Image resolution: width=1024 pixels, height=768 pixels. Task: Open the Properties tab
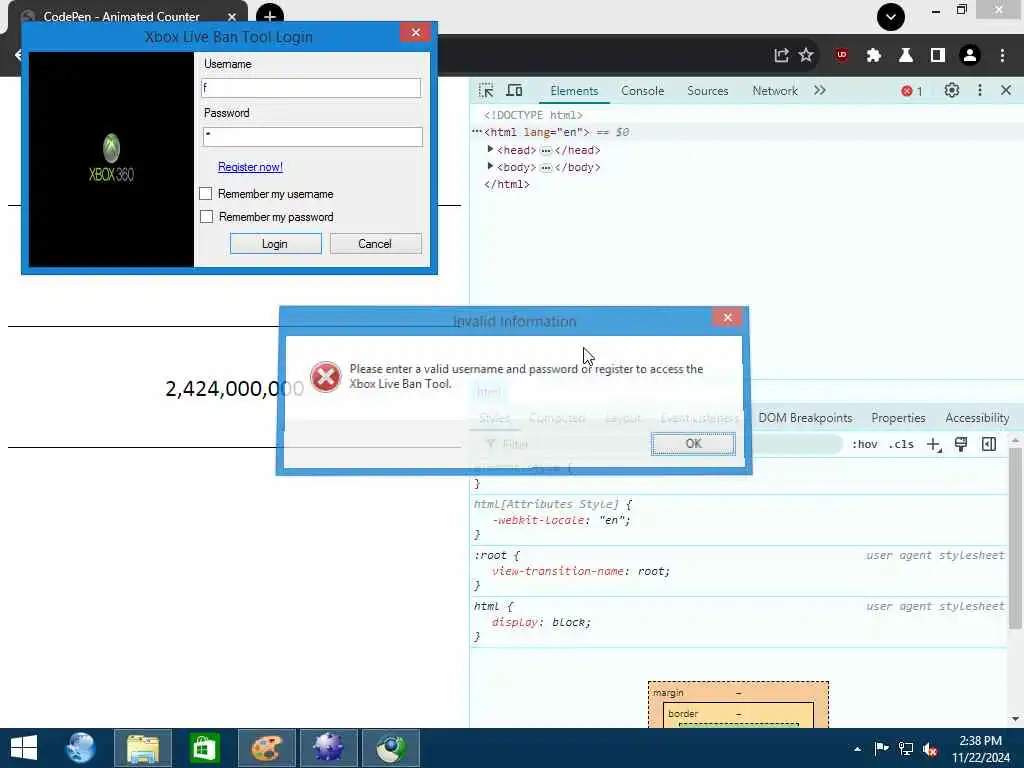click(898, 418)
